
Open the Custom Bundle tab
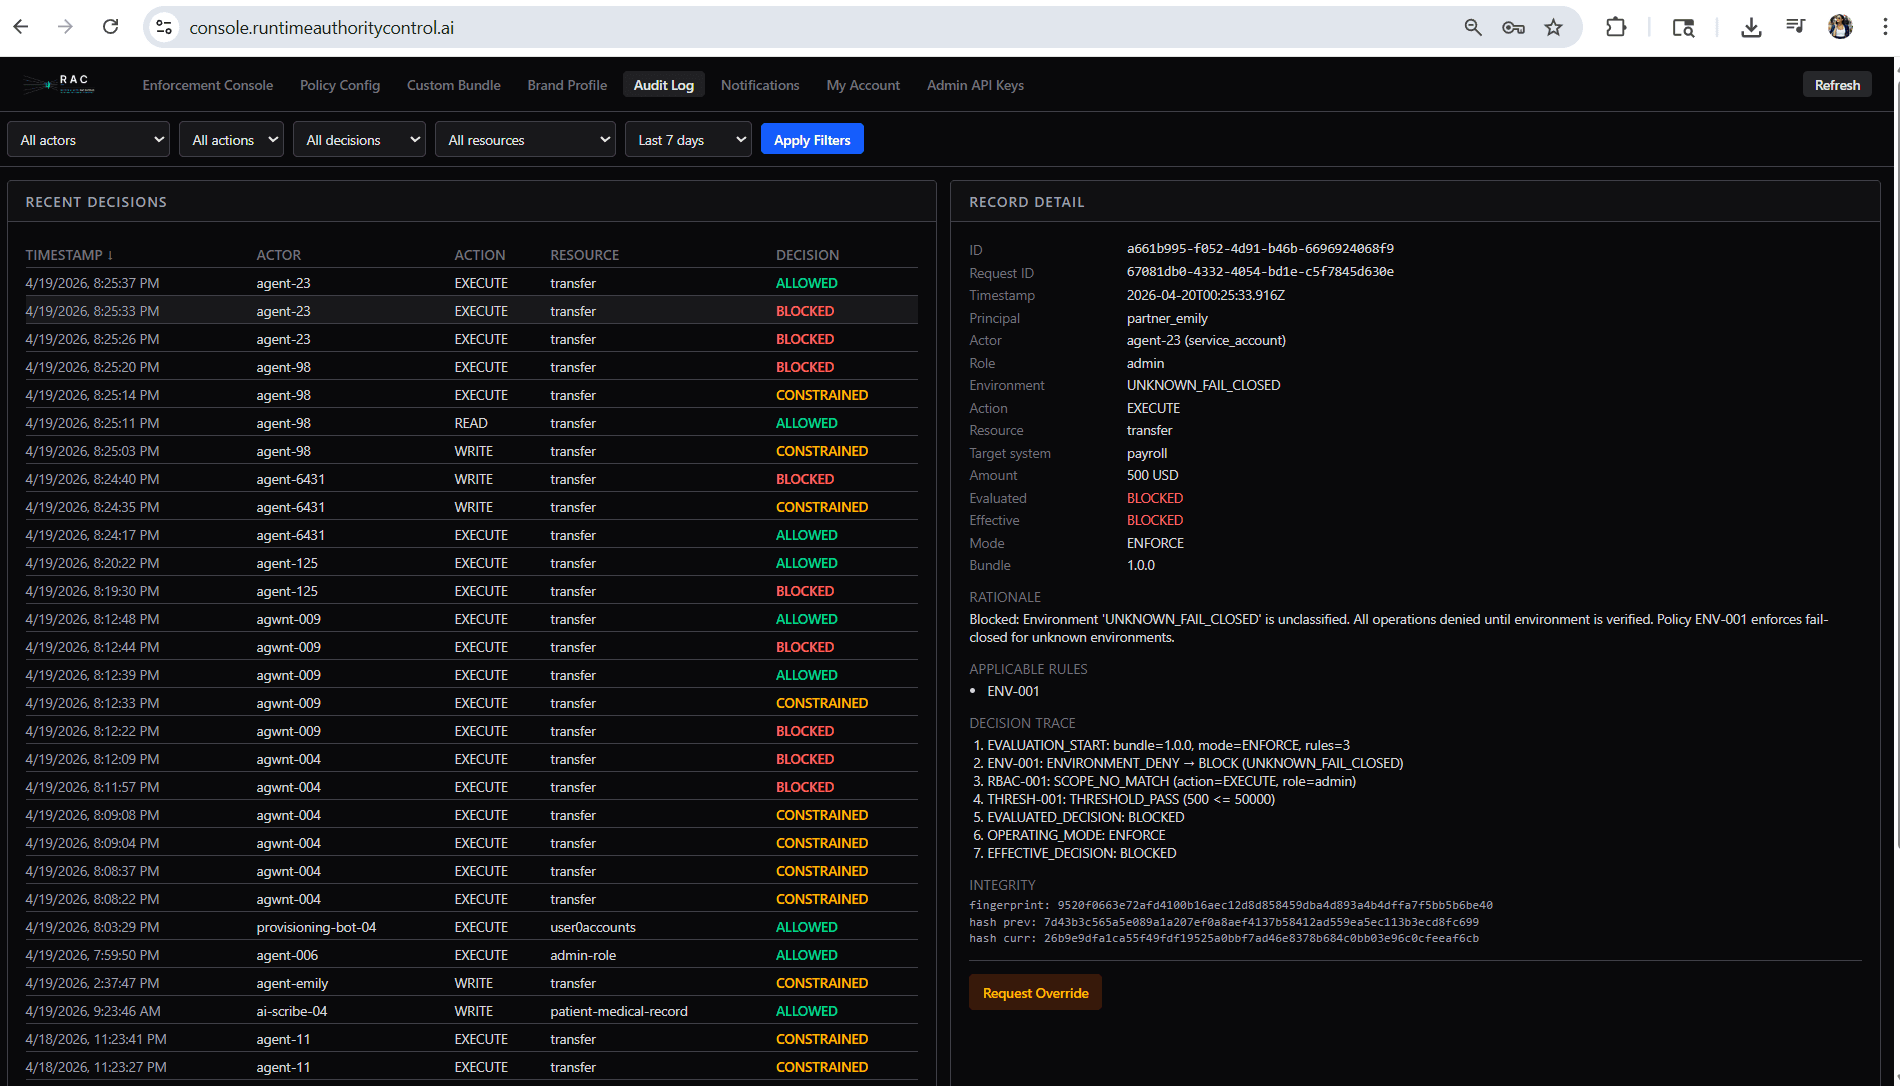[454, 85]
